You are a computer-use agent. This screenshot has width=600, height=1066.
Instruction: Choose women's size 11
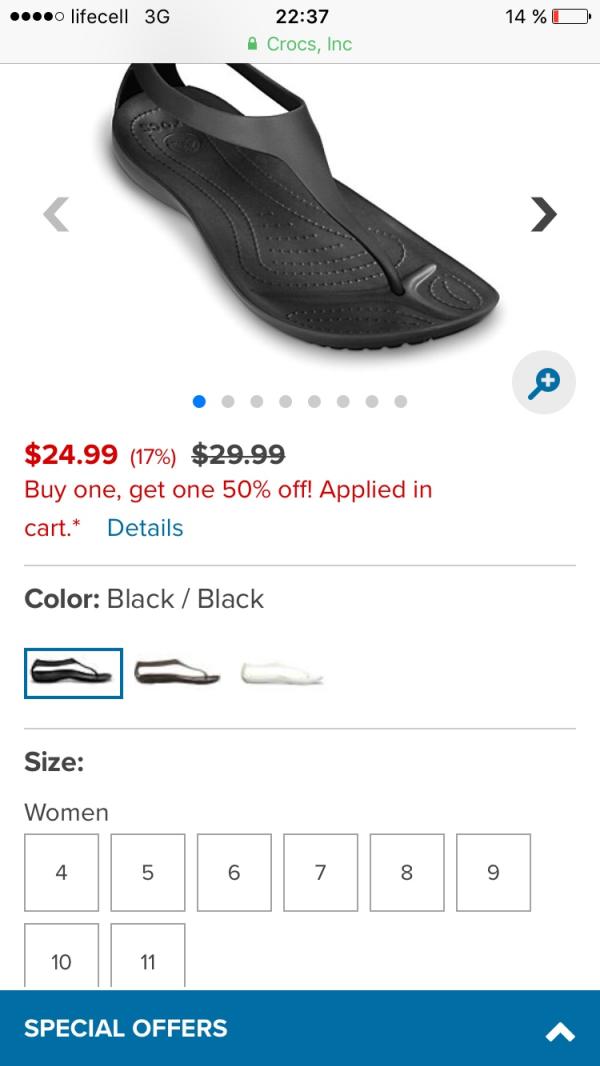(148, 962)
